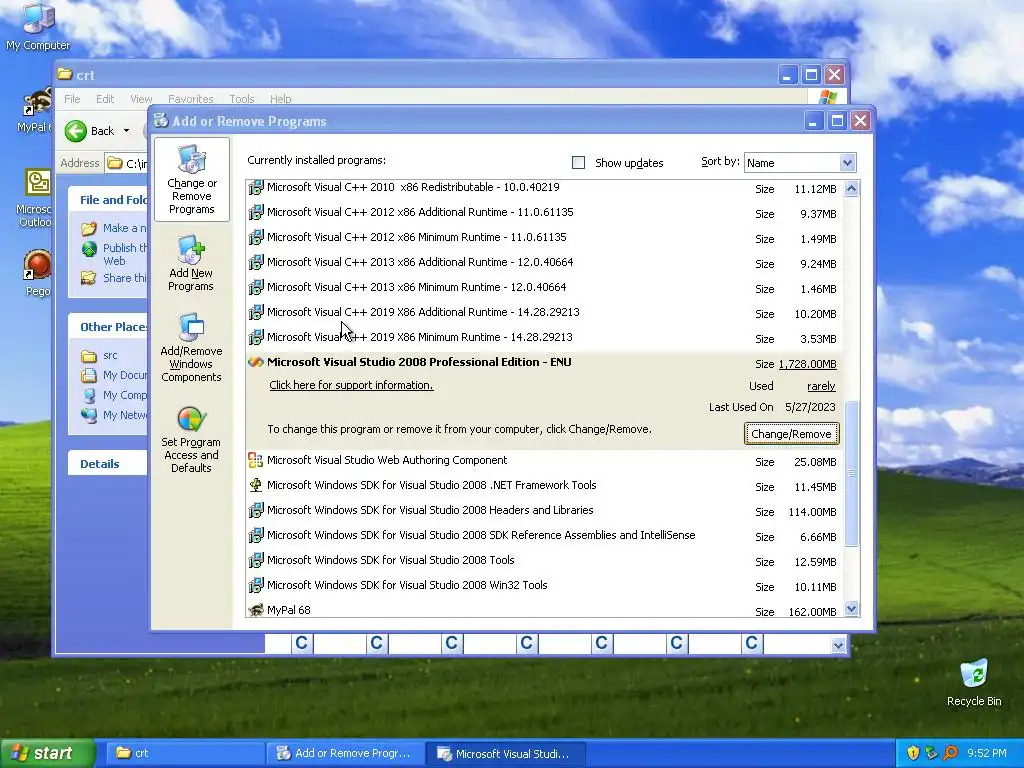Click icon of SDK Headers and Libraries entry
The width and height of the screenshot is (1024, 768).
[x=256, y=510]
